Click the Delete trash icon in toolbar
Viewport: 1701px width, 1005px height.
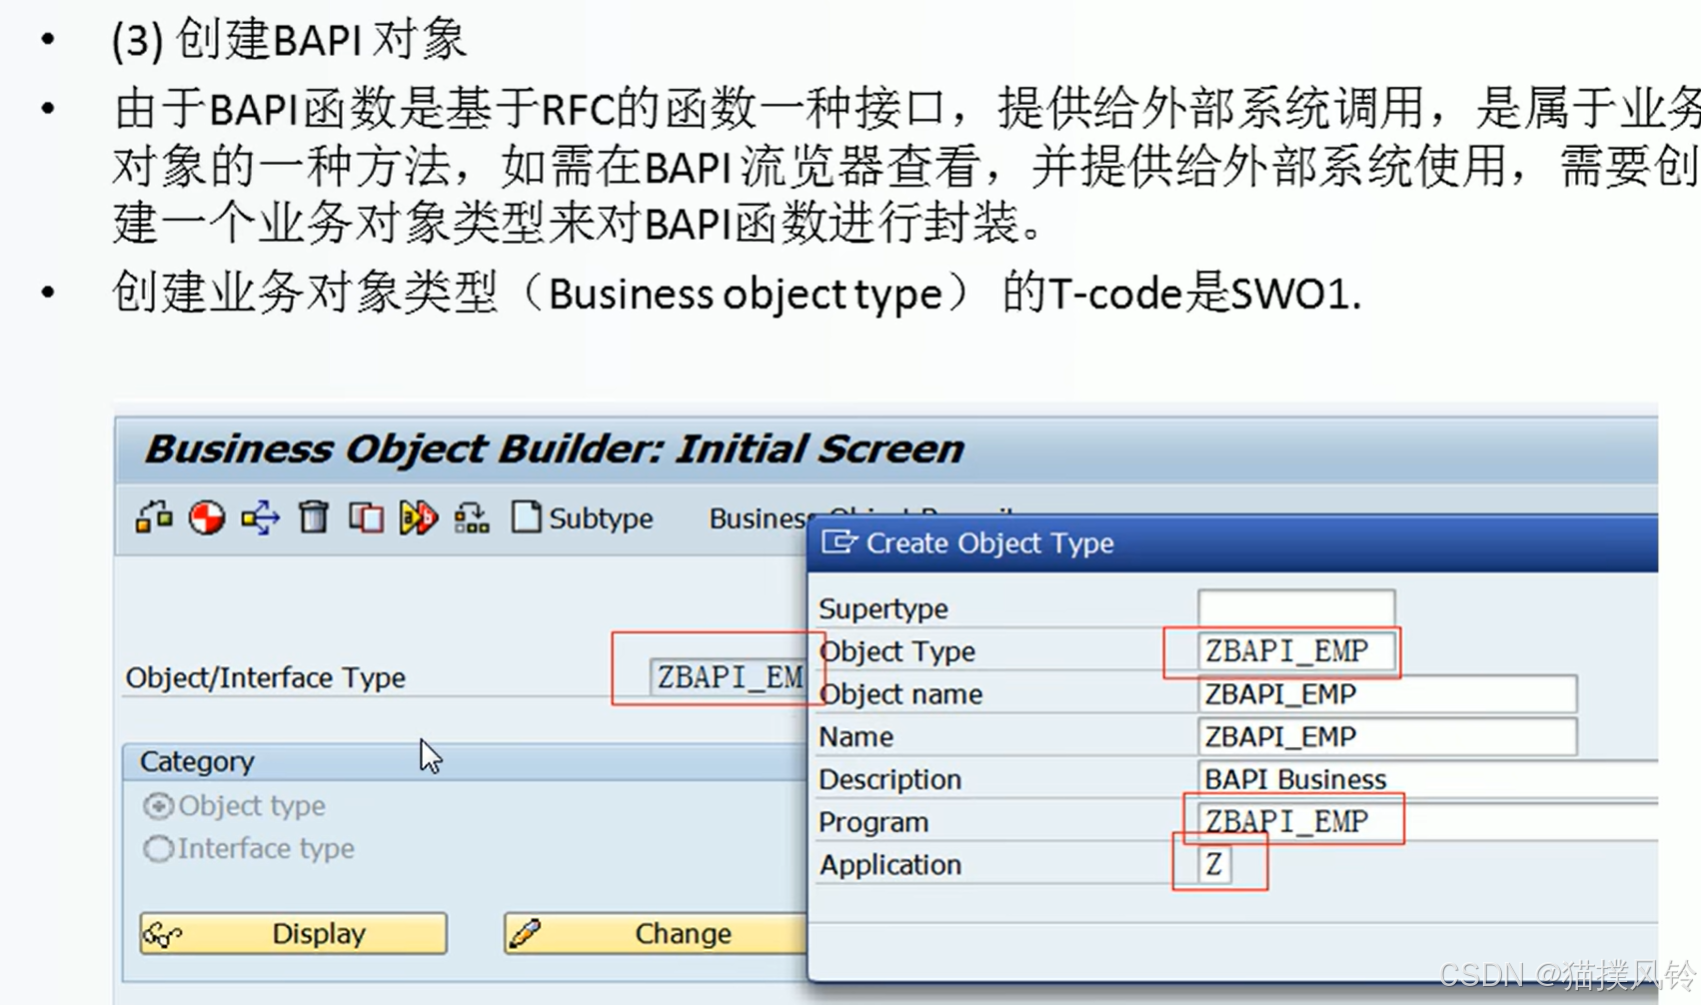[312, 518]
